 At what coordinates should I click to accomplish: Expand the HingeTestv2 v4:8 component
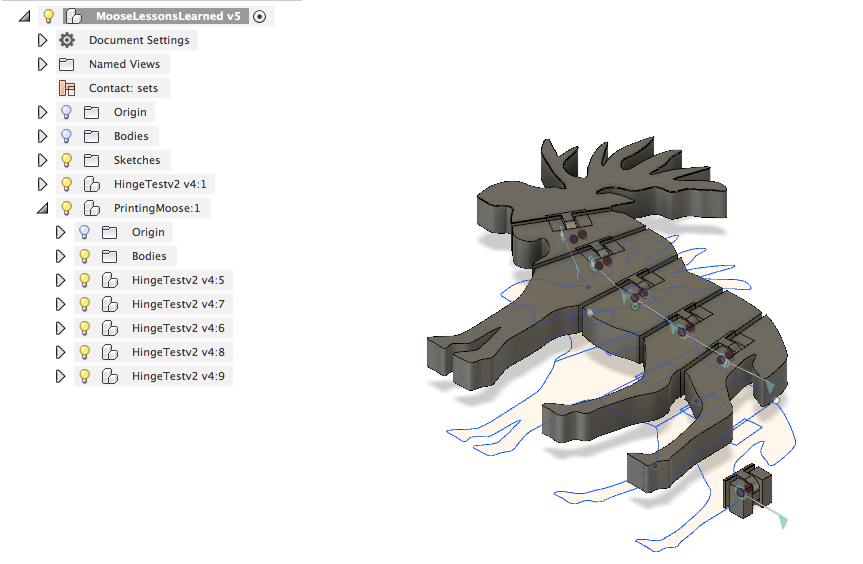(x=61, y=352)
